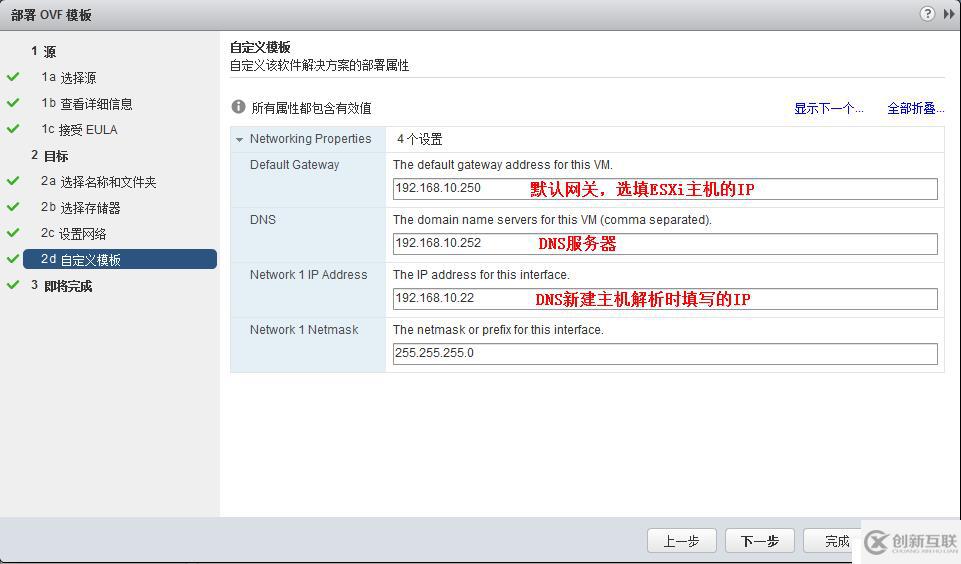The height and width of the screenshot is (564, 961).
Task: Click the green checkmark beside 2d 自定义模板
Action: [13, 259]
